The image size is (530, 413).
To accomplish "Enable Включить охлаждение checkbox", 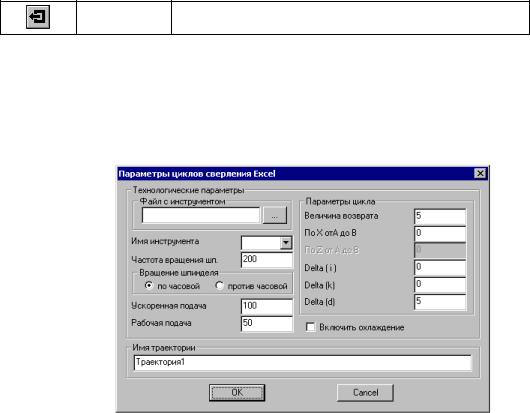I will (310, 327).
